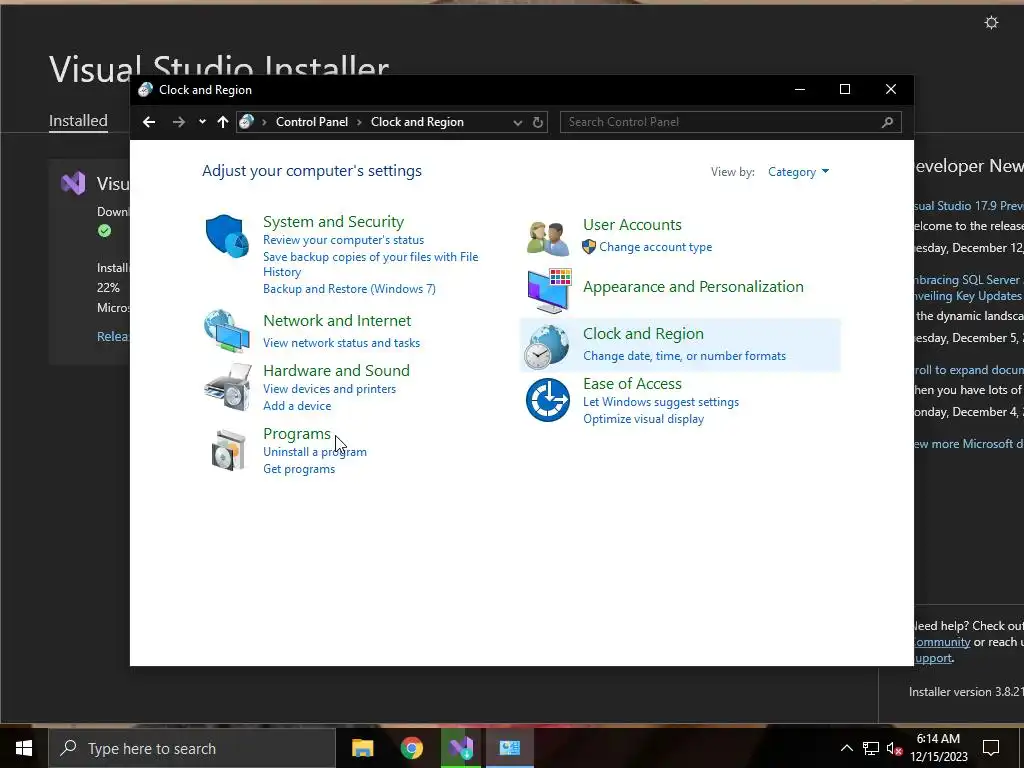Click the Search Control Panel field
1024x768 pixels.
click(x=731, y=122)
